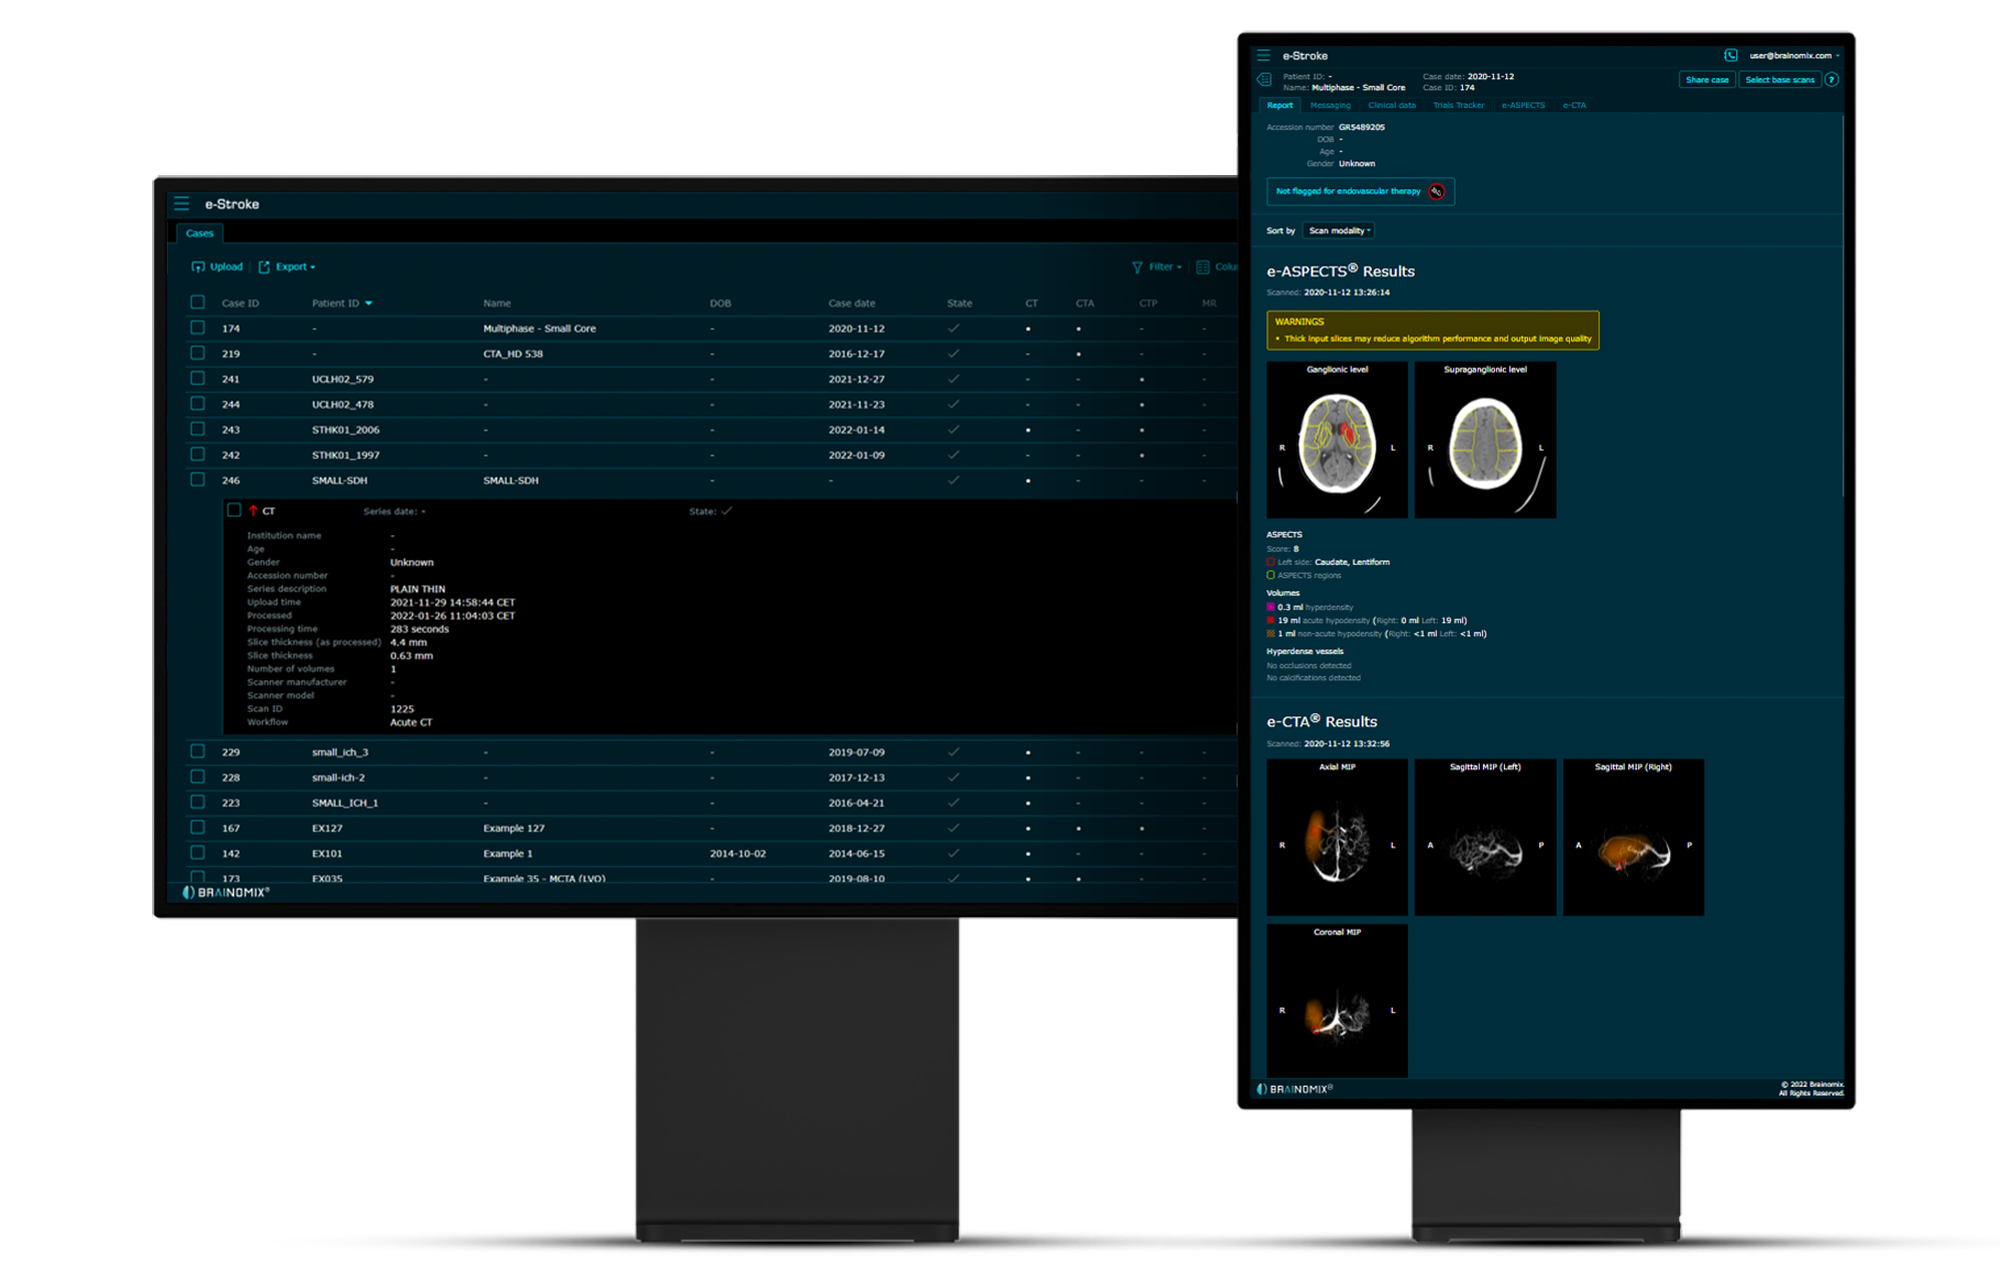Click the Case date column header
The width and height of the screenshot is (2000, 1286).
(x=851, y=303)
